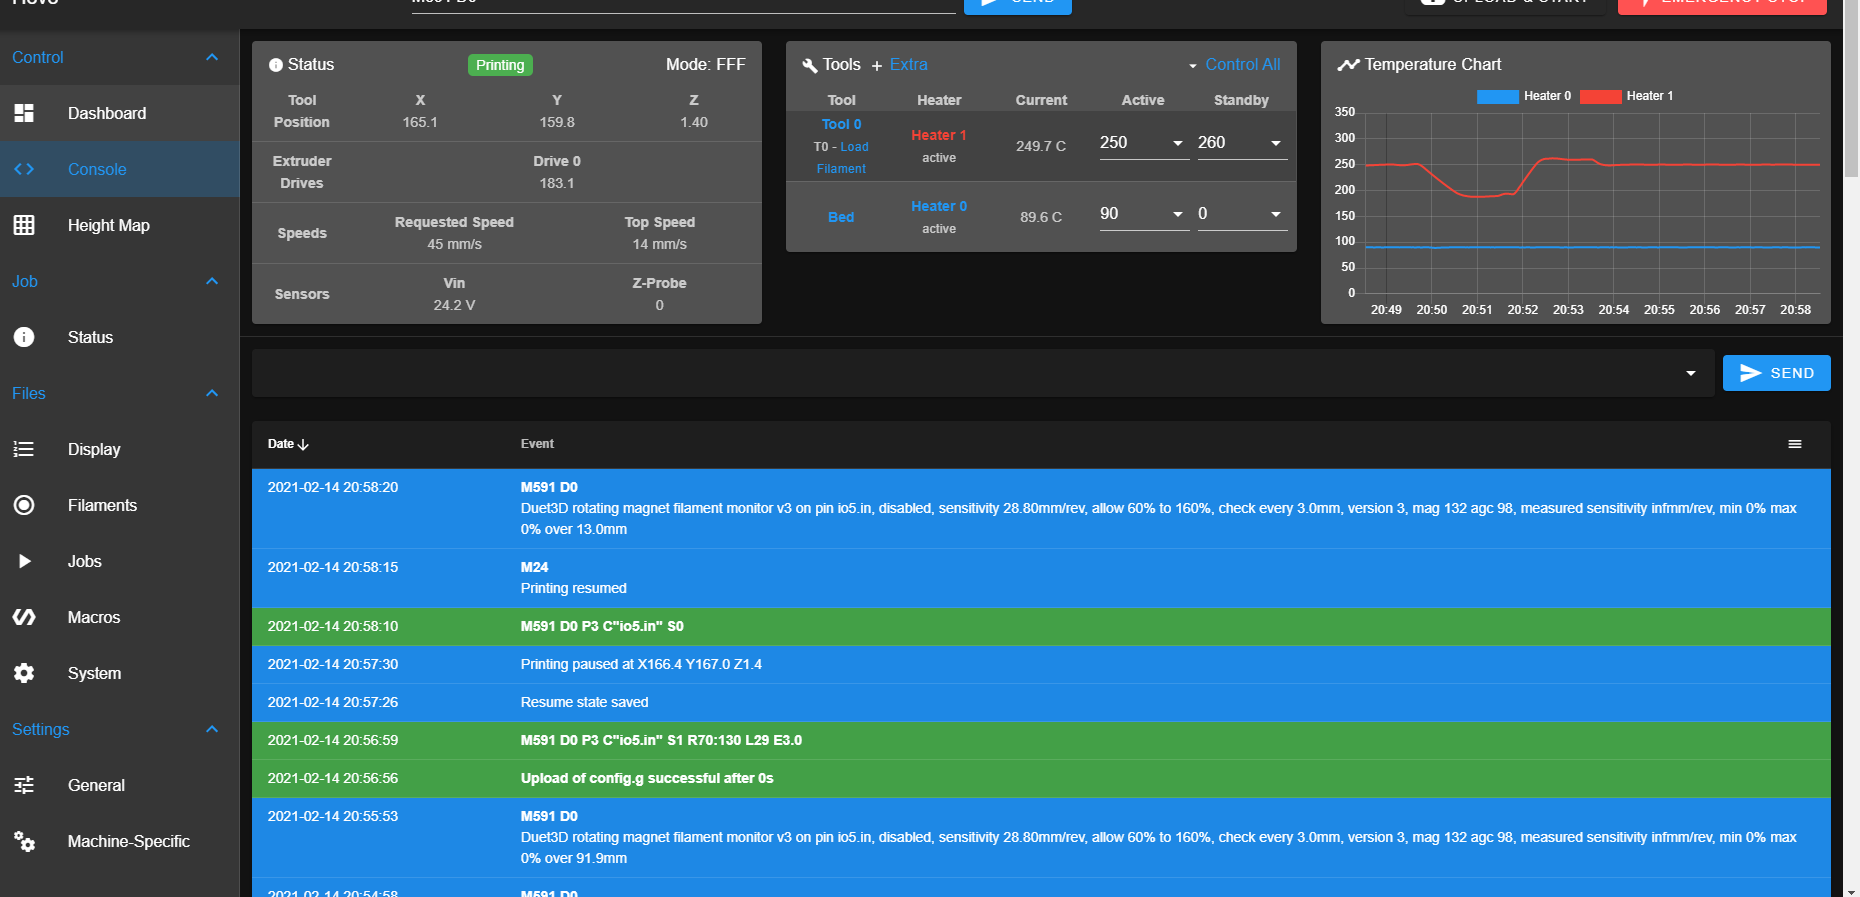Click the System gear icon

[x=24, y=673]
